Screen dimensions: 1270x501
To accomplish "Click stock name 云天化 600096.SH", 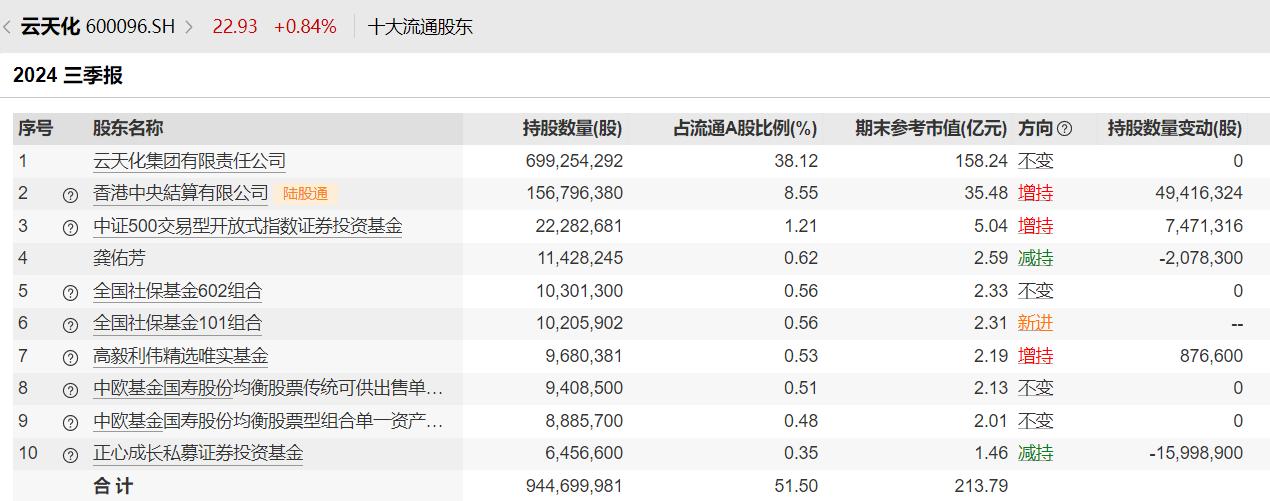I will (97, 27).
